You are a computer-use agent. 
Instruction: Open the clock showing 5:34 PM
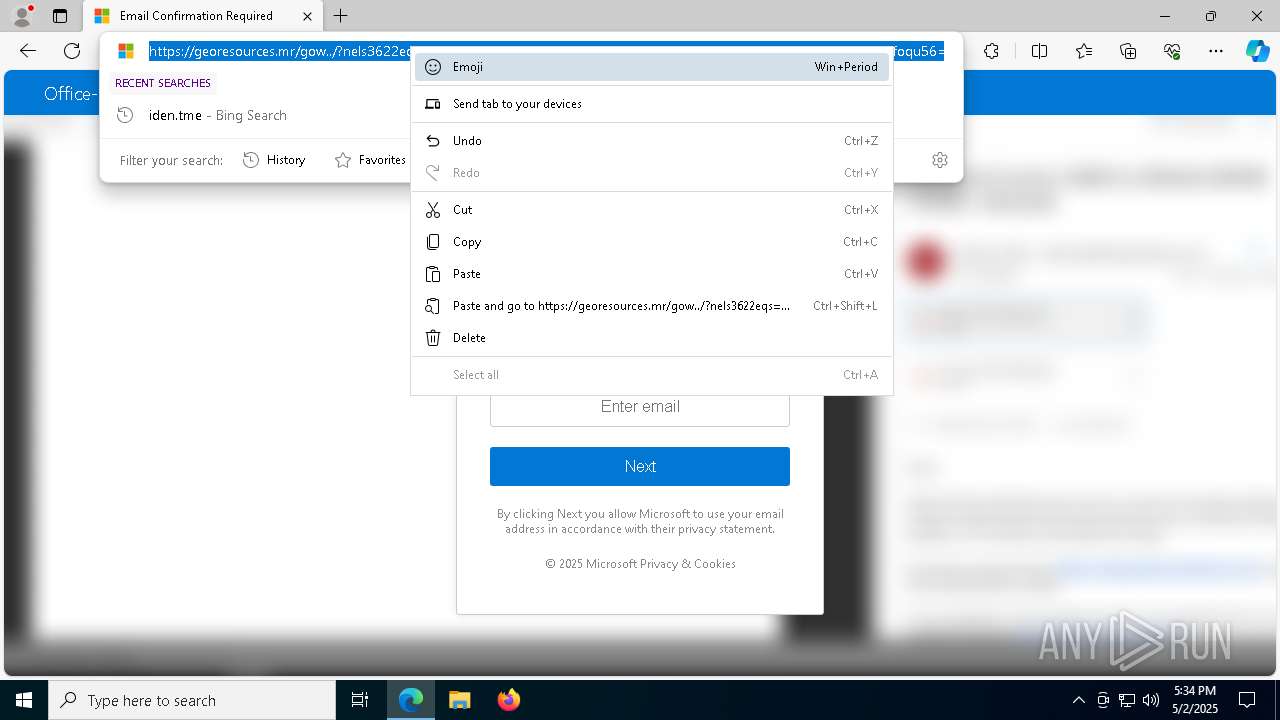[1195, 700]
